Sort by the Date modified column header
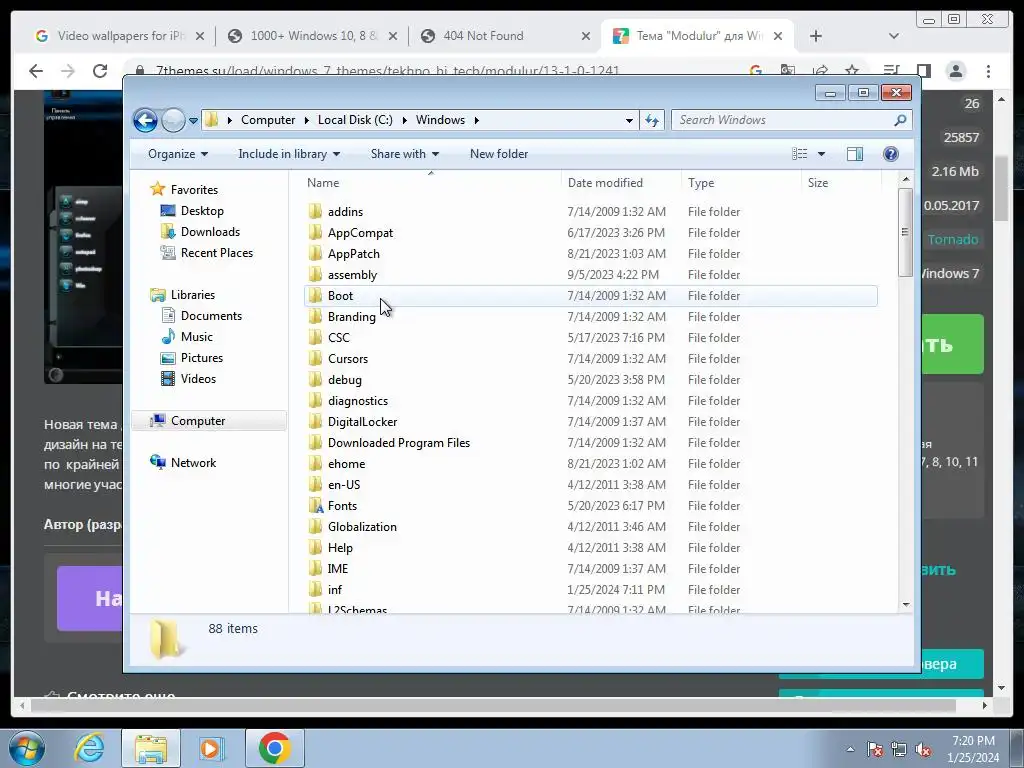 coord(621,183)
